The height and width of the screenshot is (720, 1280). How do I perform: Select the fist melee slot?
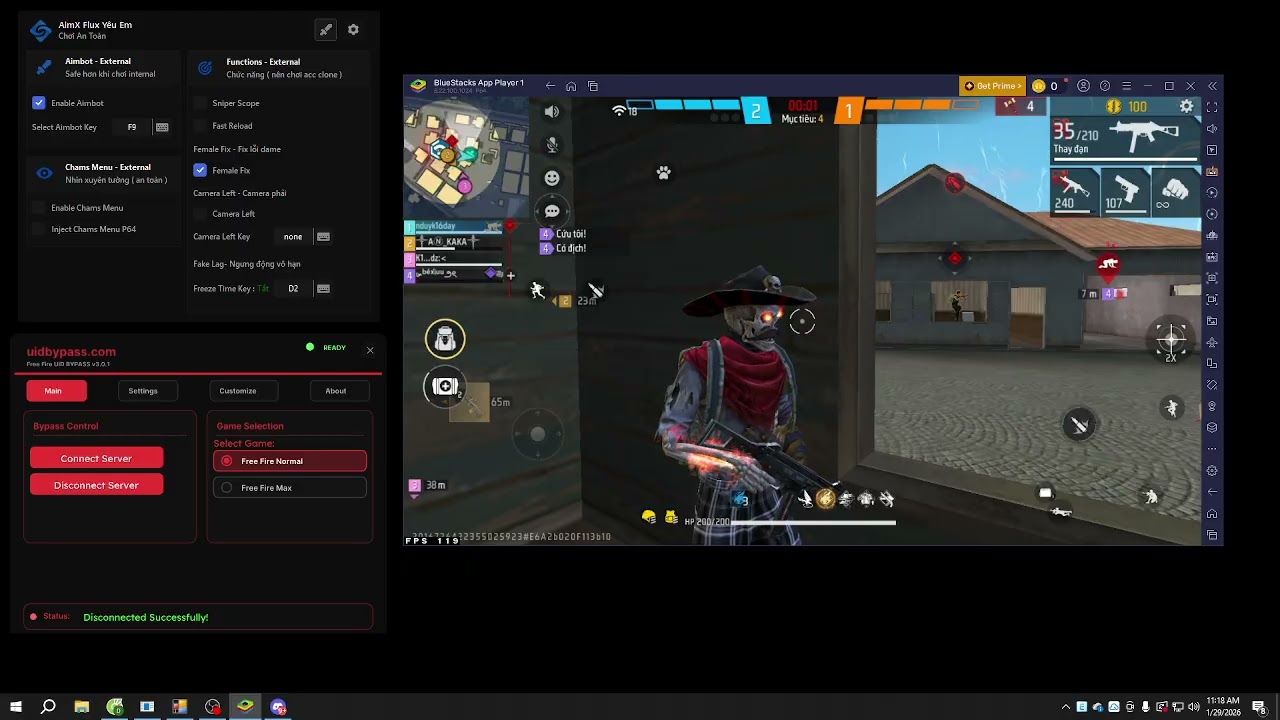tap(1176, 191)
